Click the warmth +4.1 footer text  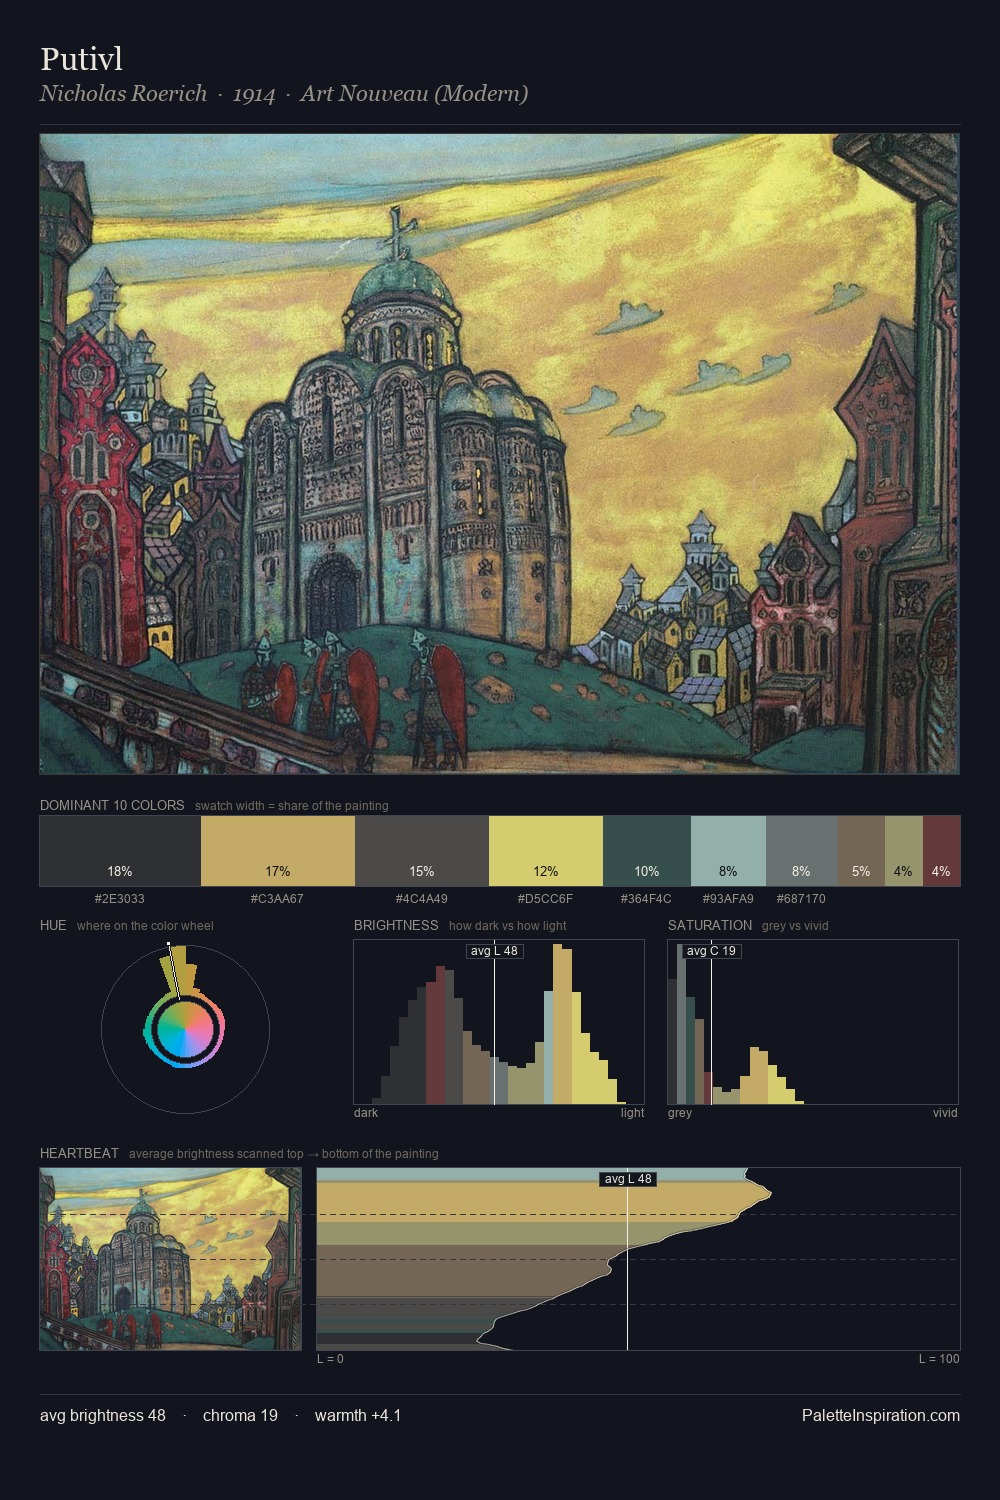(x=358, y=1415)
